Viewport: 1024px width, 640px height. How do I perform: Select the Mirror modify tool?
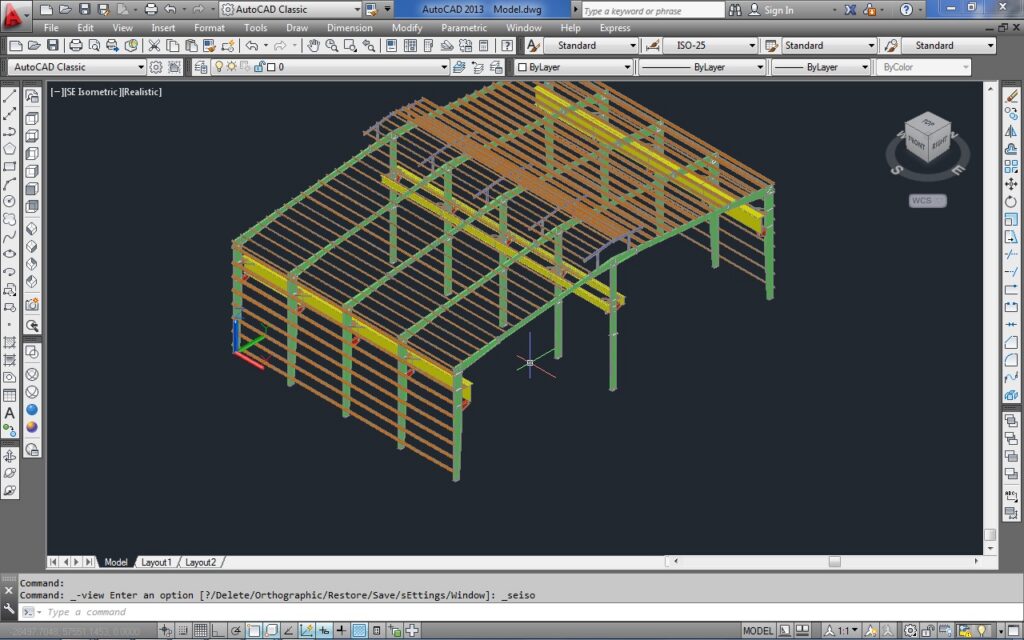[x=1011, y=131]
